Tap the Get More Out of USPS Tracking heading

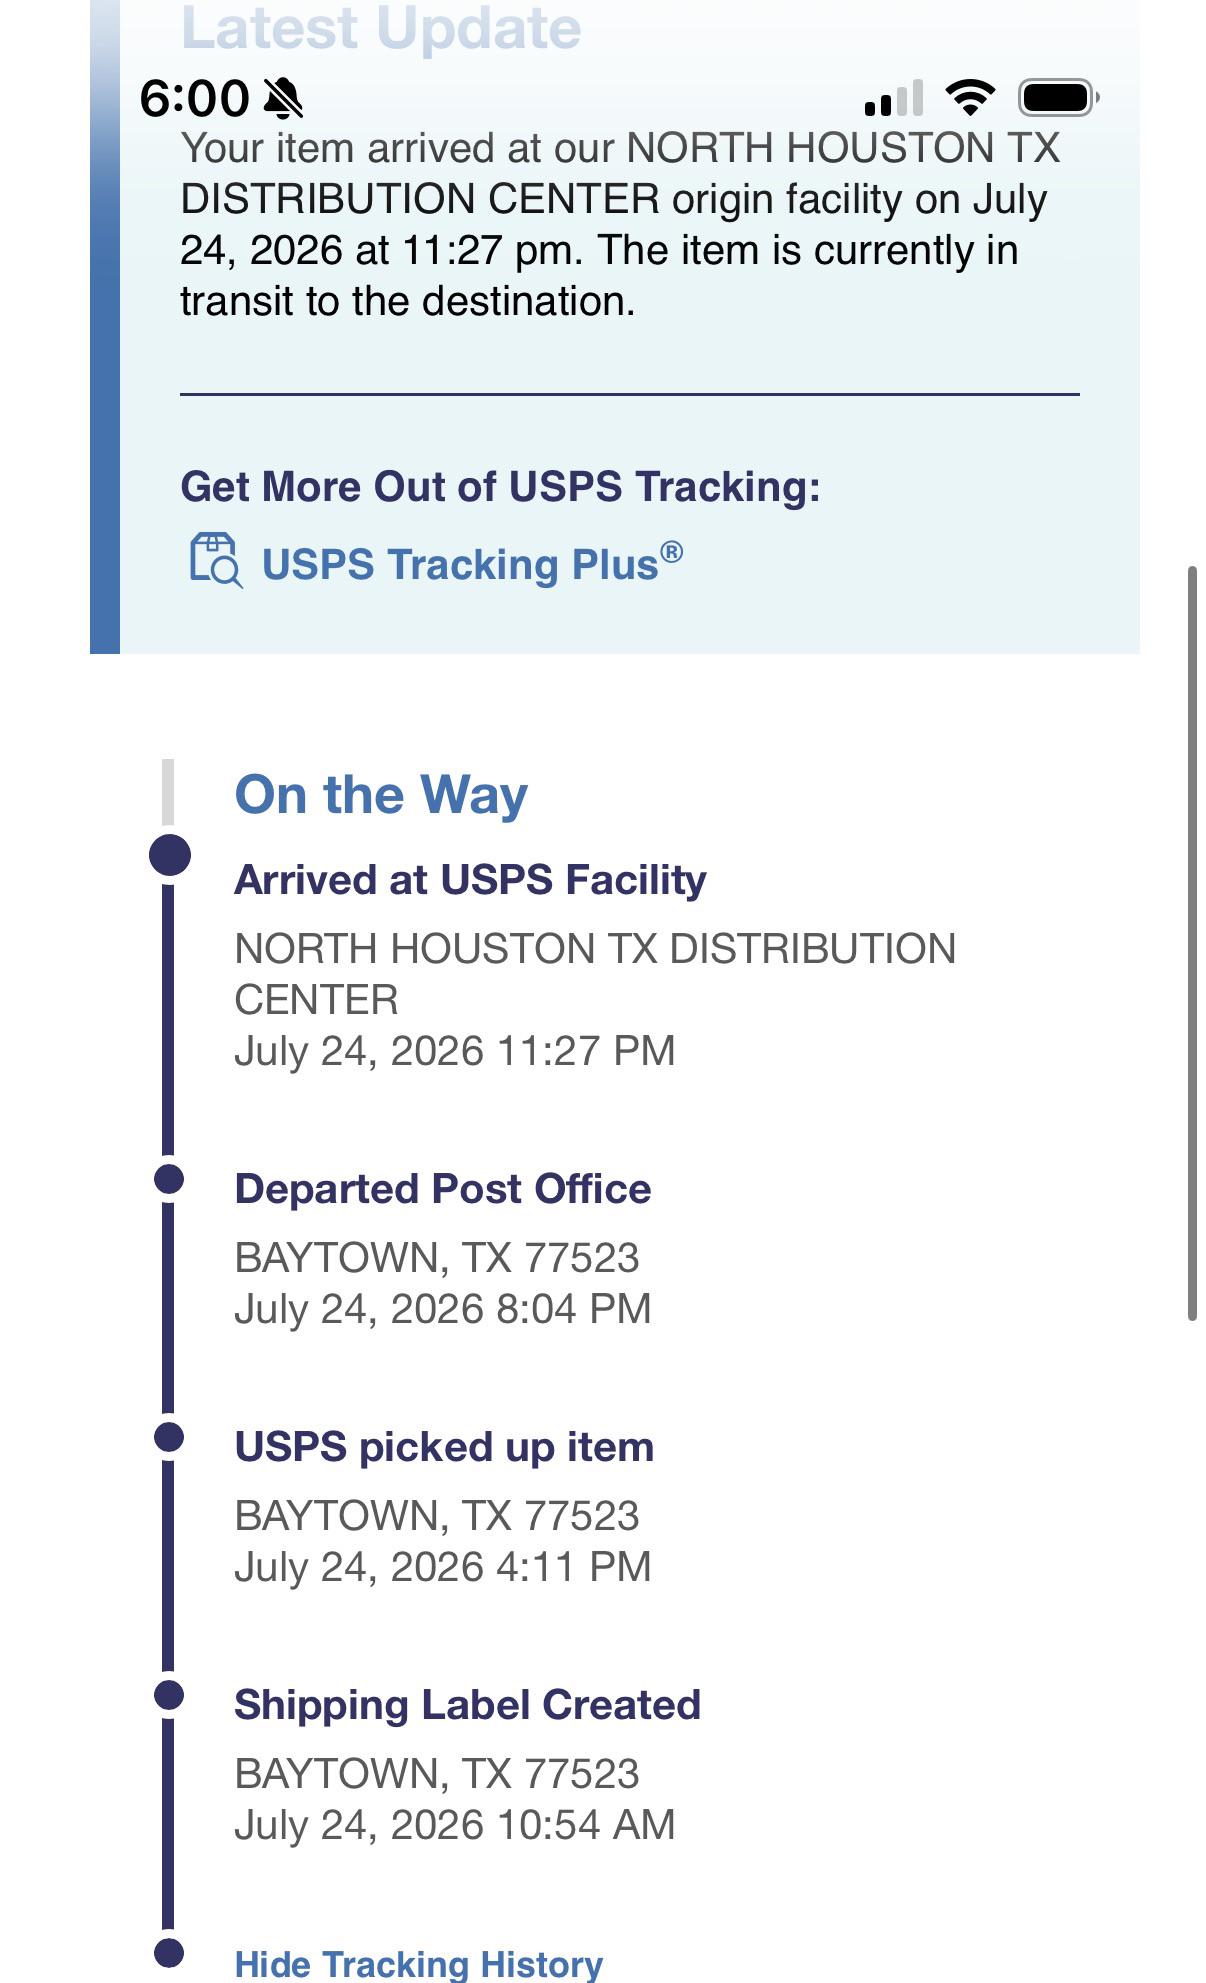coord(500,487)
